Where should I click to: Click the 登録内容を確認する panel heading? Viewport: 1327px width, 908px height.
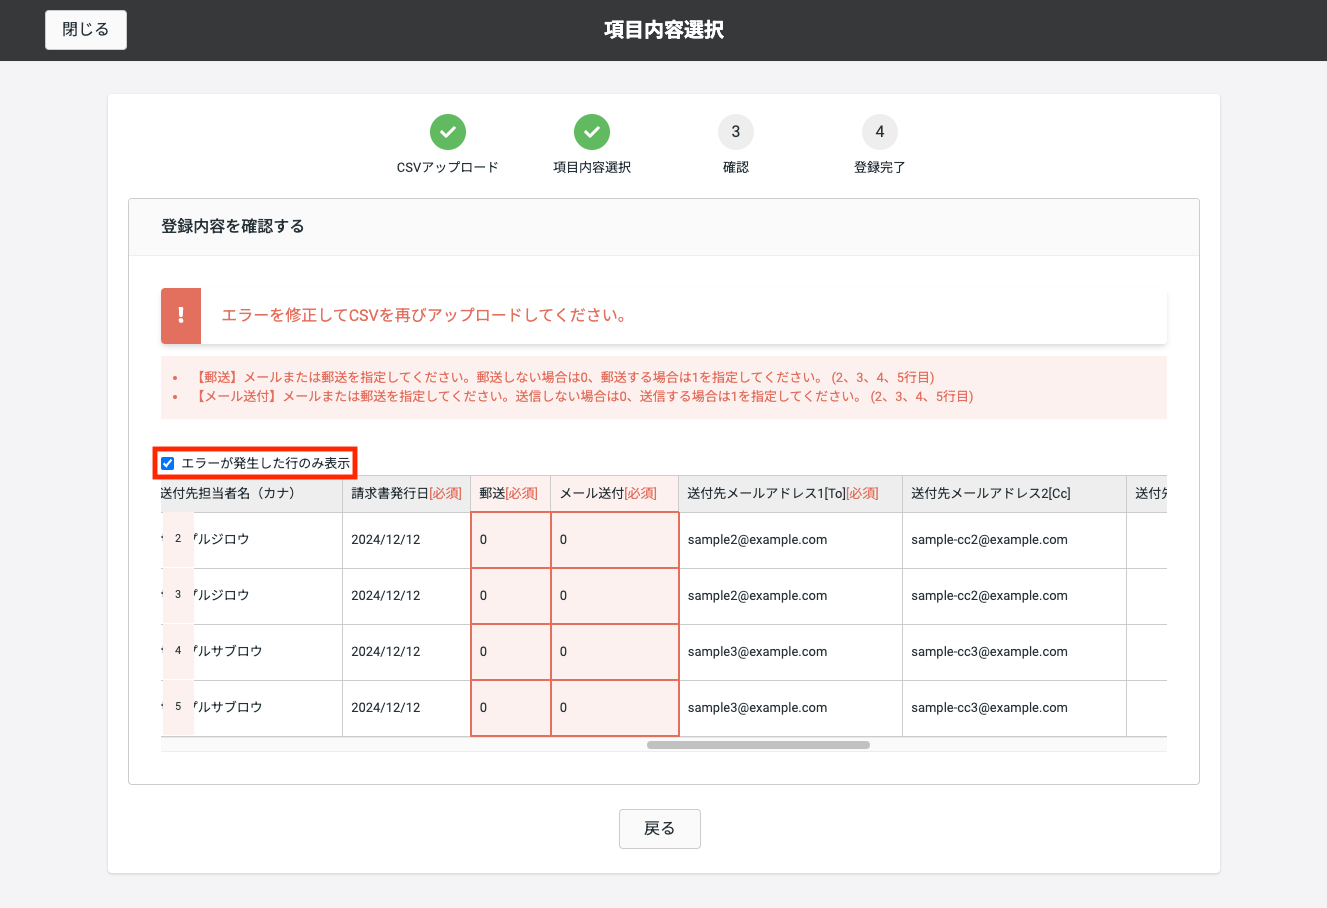click(x=233, y=226)
